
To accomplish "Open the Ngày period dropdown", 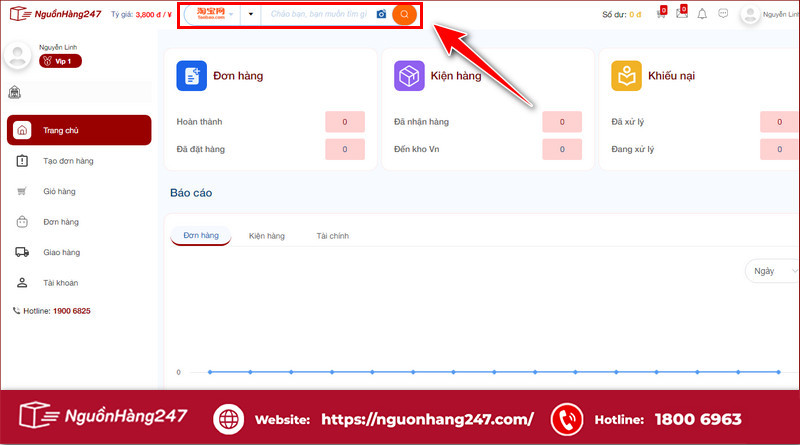I will pyautogui.click(x=766, y=271).
